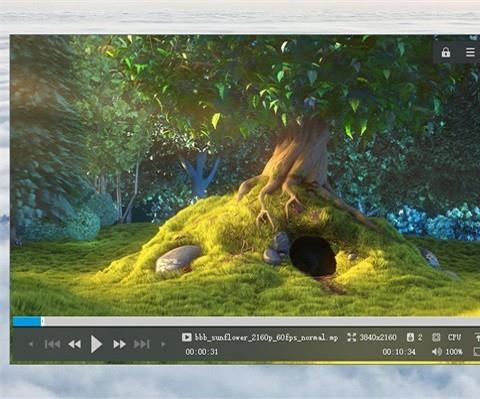
Task: Start playback with the Play button
Action: 96,344
